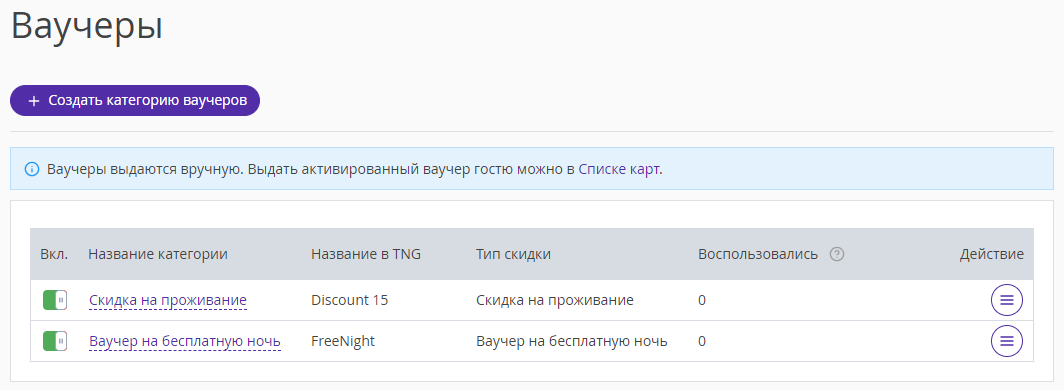The height and width of the screenshot is (390, 1064).
Task: Open the Скидка на проживание category link
Action: click(168, 300)
